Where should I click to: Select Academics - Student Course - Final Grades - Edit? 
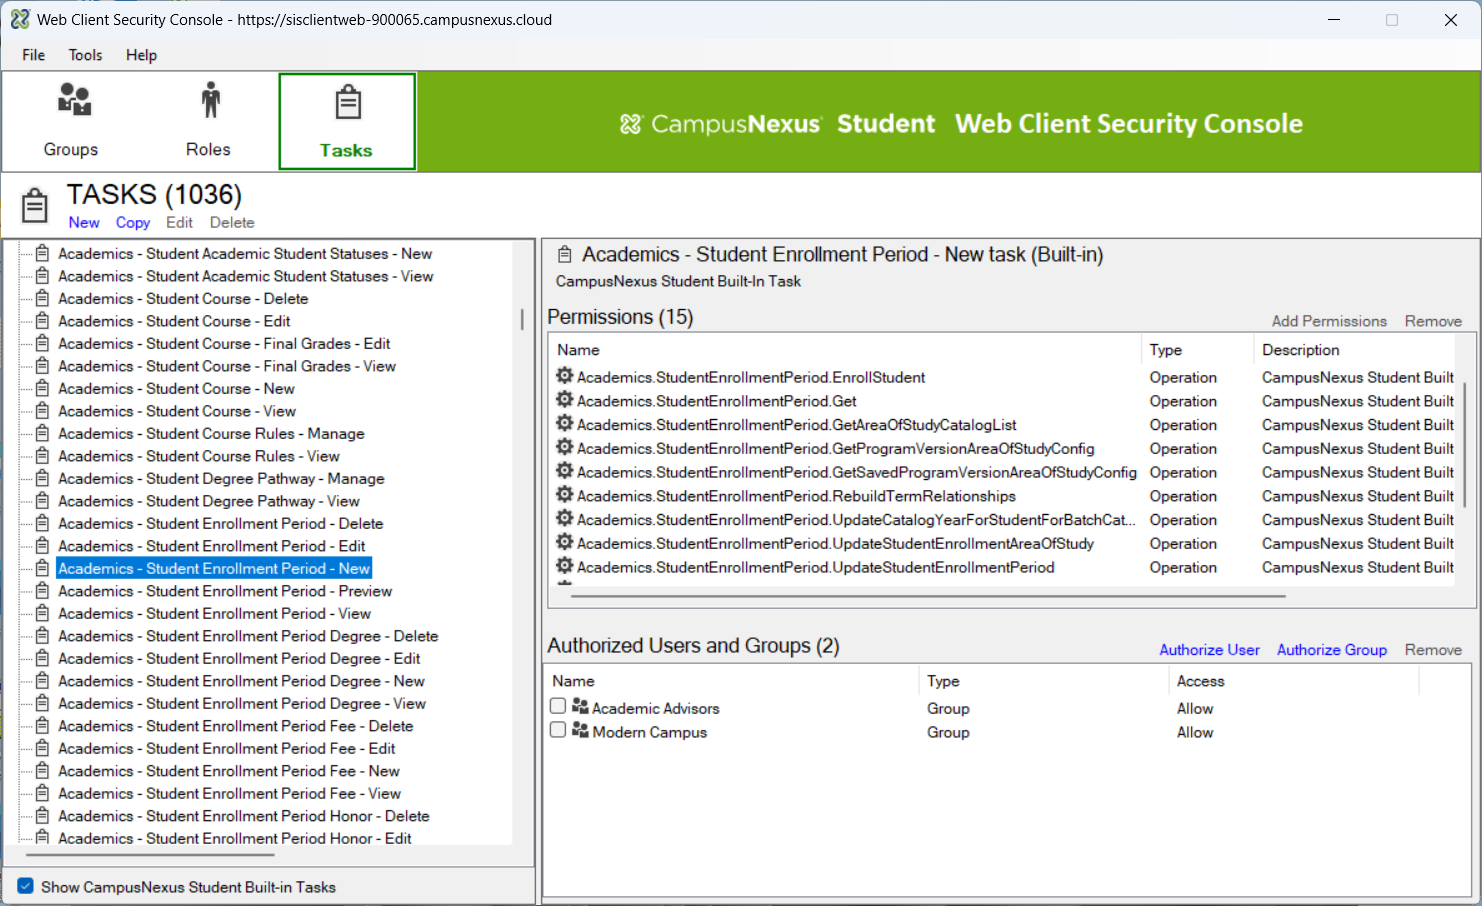pyautogui.click(x=224, y=343)
